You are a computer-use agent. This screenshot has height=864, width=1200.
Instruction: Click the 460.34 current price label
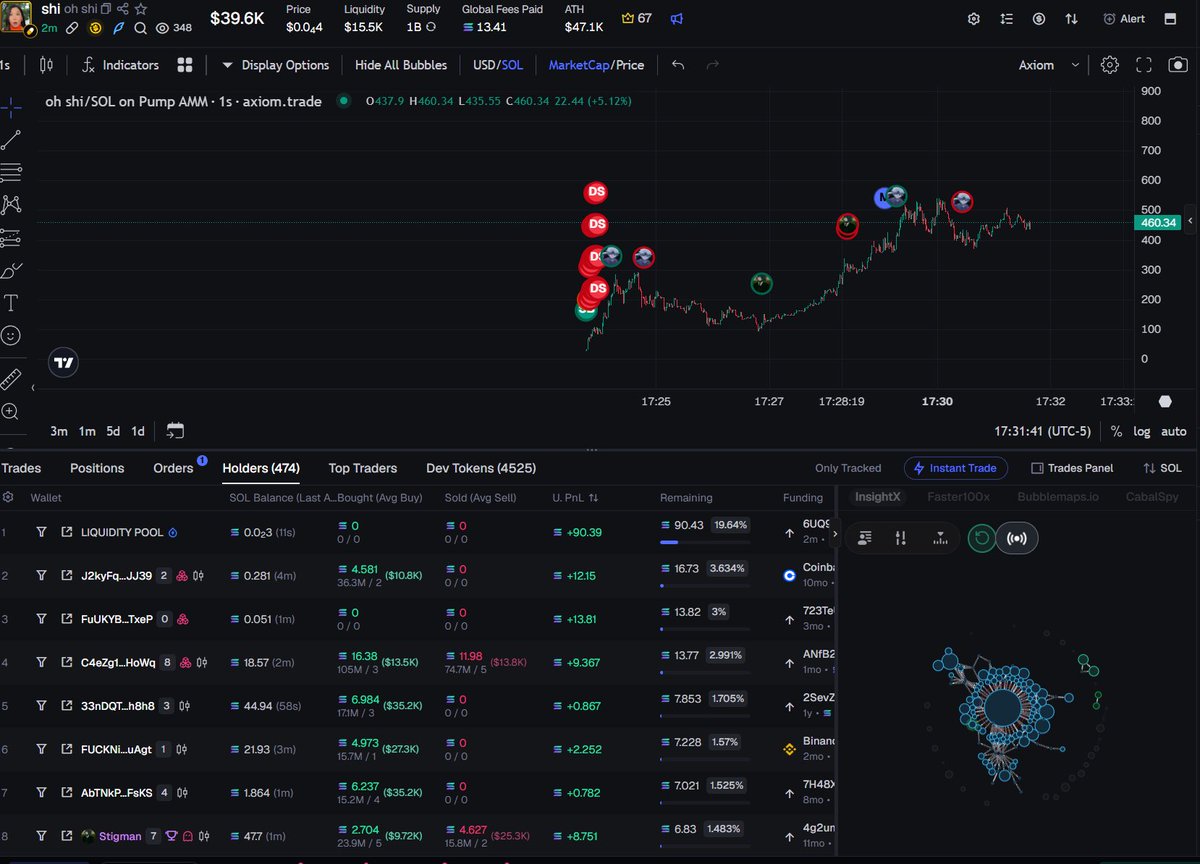click(1159, 223)
